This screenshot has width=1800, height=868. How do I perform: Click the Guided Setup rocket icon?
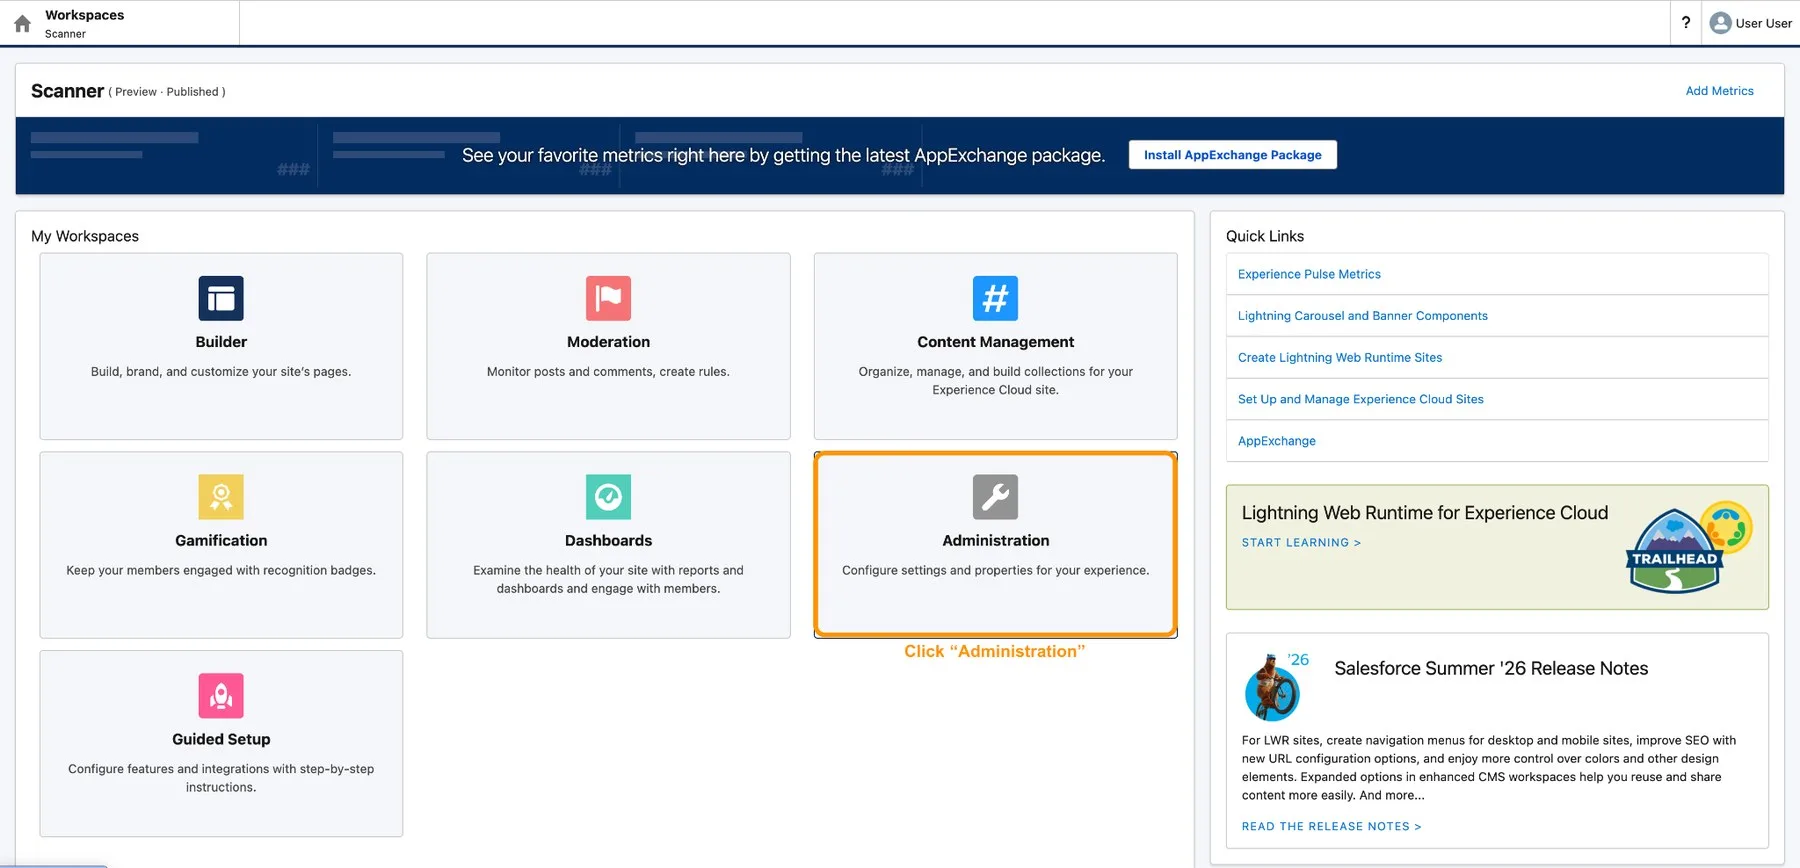click(x=221, y=696)
